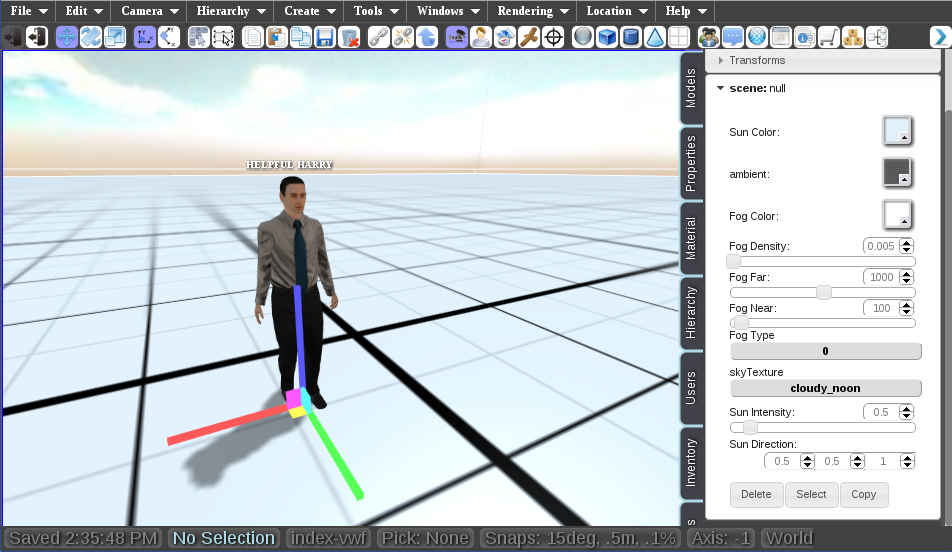The width and height of the screenshot is (952, 552).
Task: Click the Duplicate icon
Action: [x=301, y=37]
